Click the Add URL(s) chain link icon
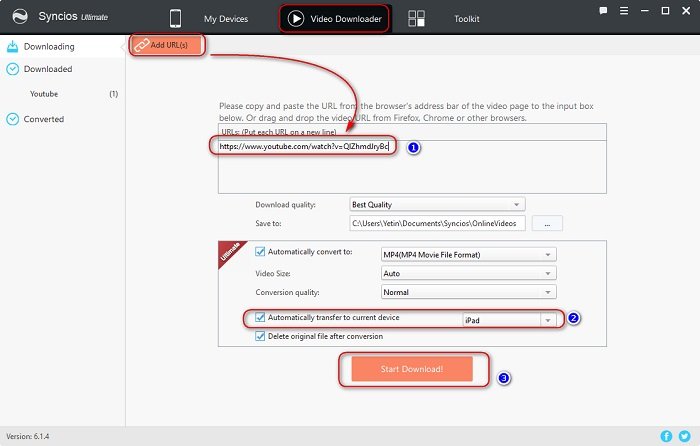Image resolution: width=700 pixels, height=446 pixels. pos(142,45)
